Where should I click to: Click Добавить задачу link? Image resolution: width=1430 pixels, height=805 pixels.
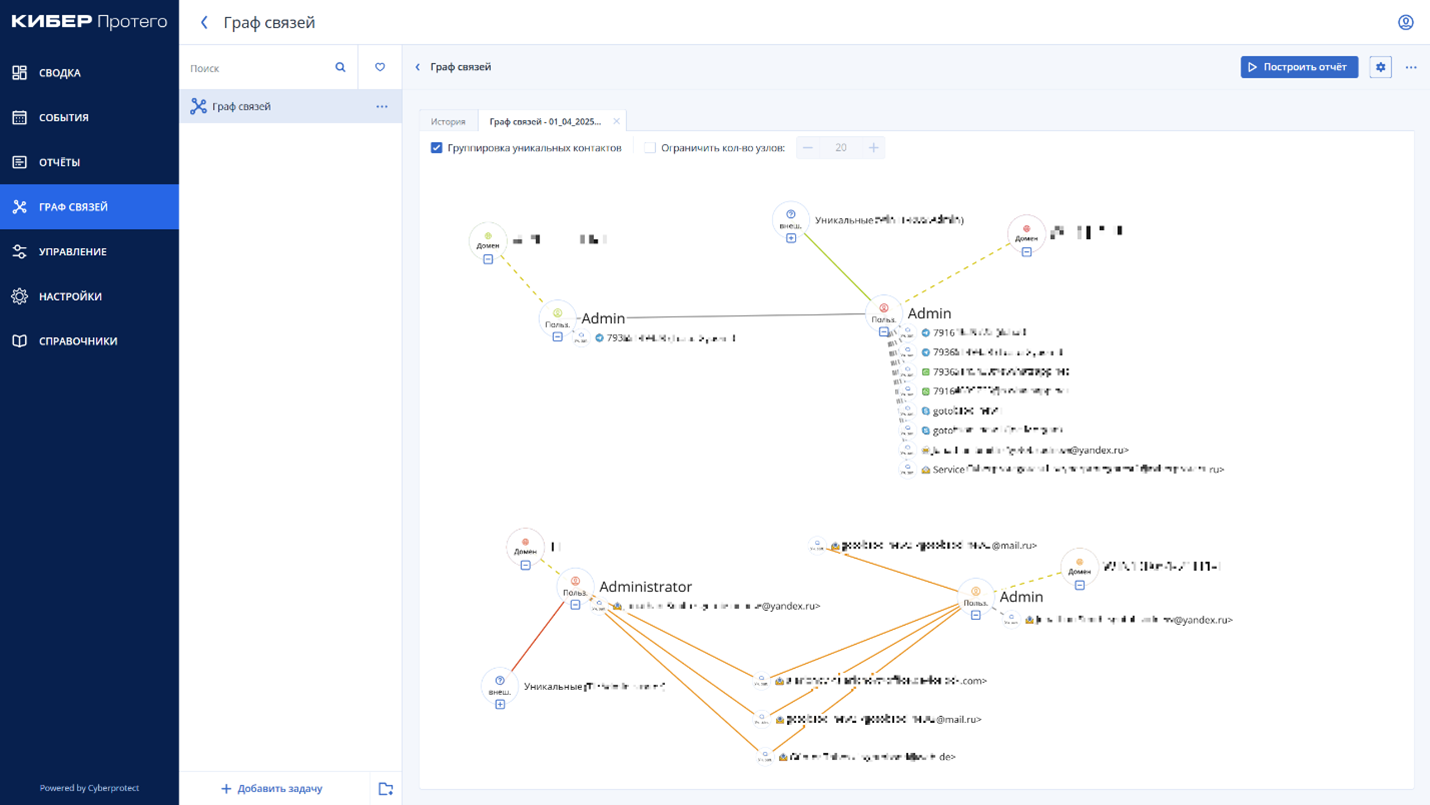(271, 789)
